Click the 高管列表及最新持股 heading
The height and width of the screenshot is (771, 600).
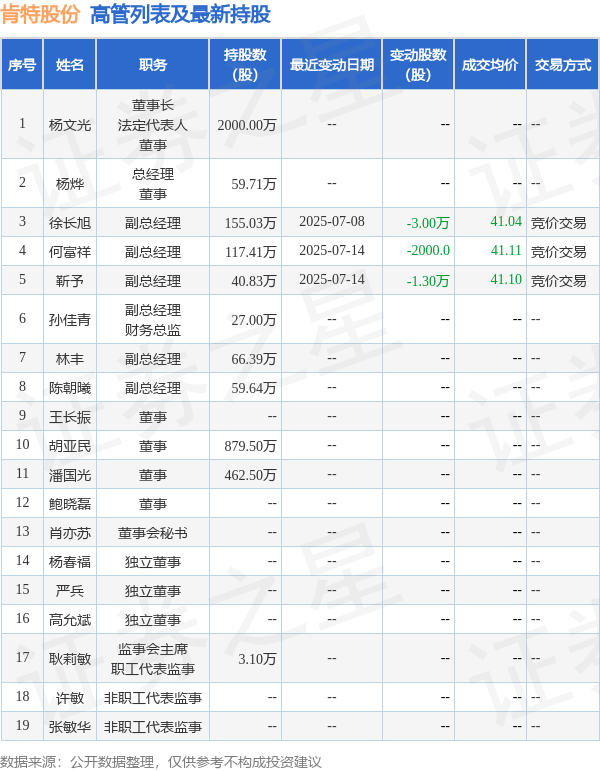click(x=180, y=14)
